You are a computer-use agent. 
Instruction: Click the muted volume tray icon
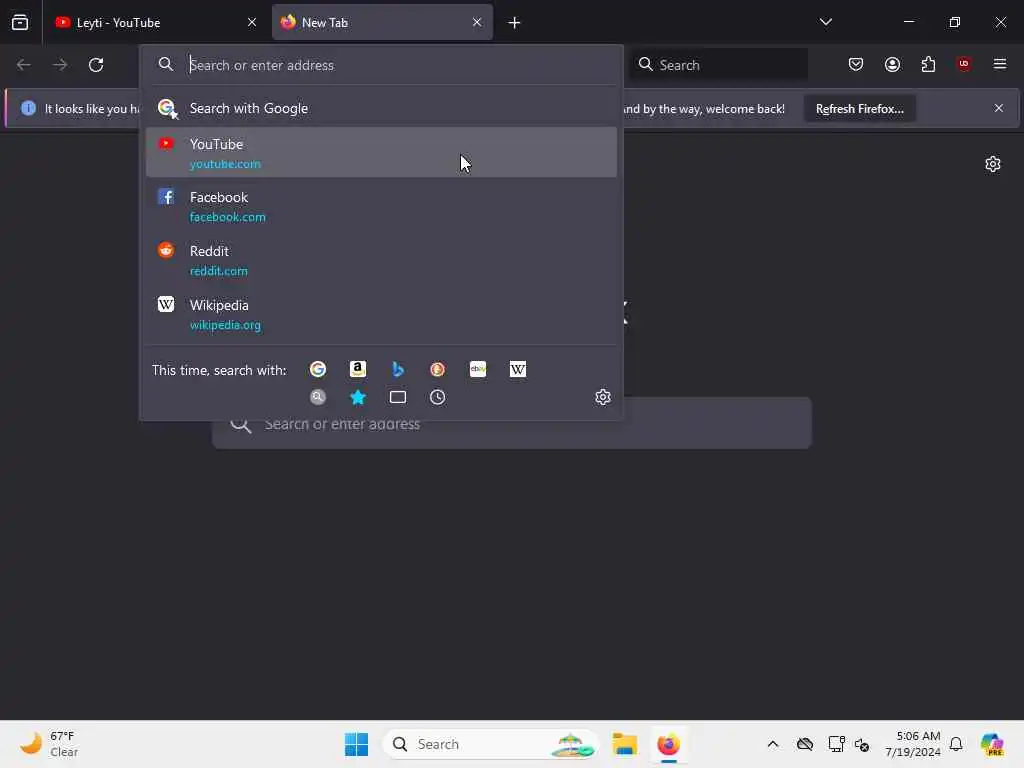[862, 744]
